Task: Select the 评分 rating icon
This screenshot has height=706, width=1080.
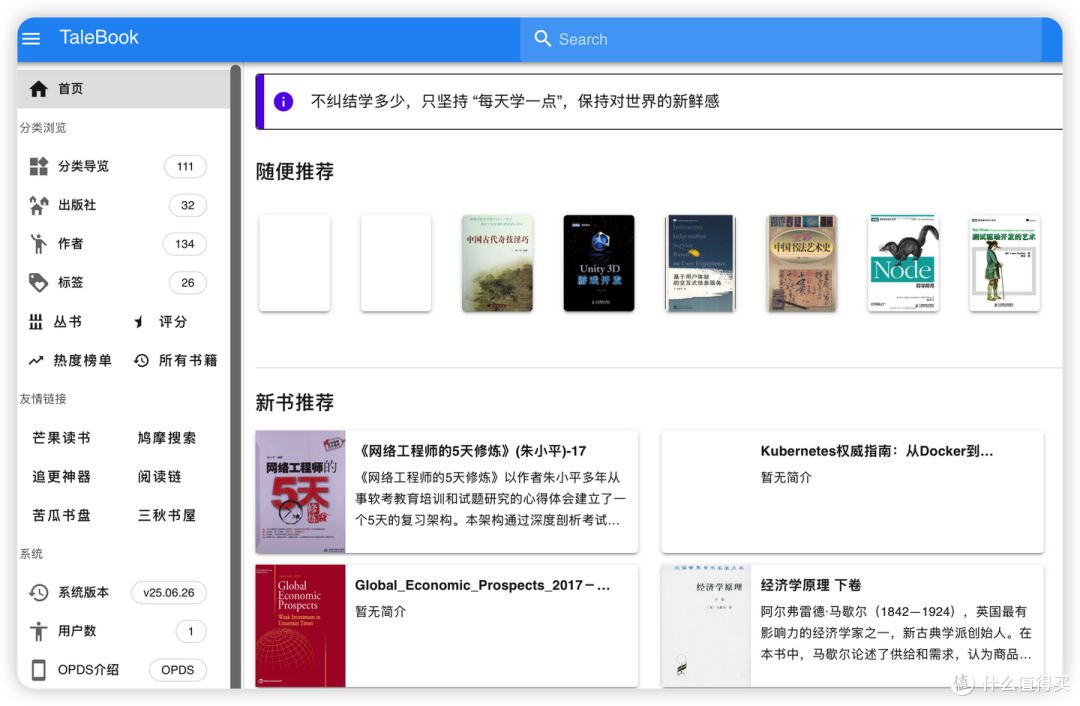Action: (x=137, y=320)
